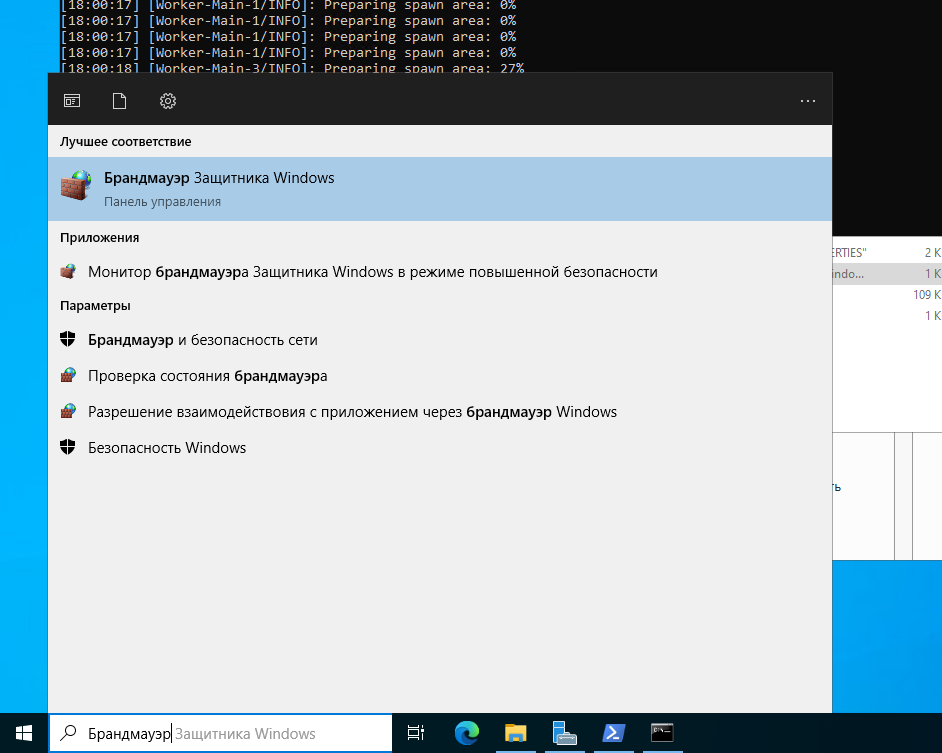This screenshot has width=942, height=753.
Task: Open Брандмауэр и безопасность сети setting
Action: click(x=440, y=340)
